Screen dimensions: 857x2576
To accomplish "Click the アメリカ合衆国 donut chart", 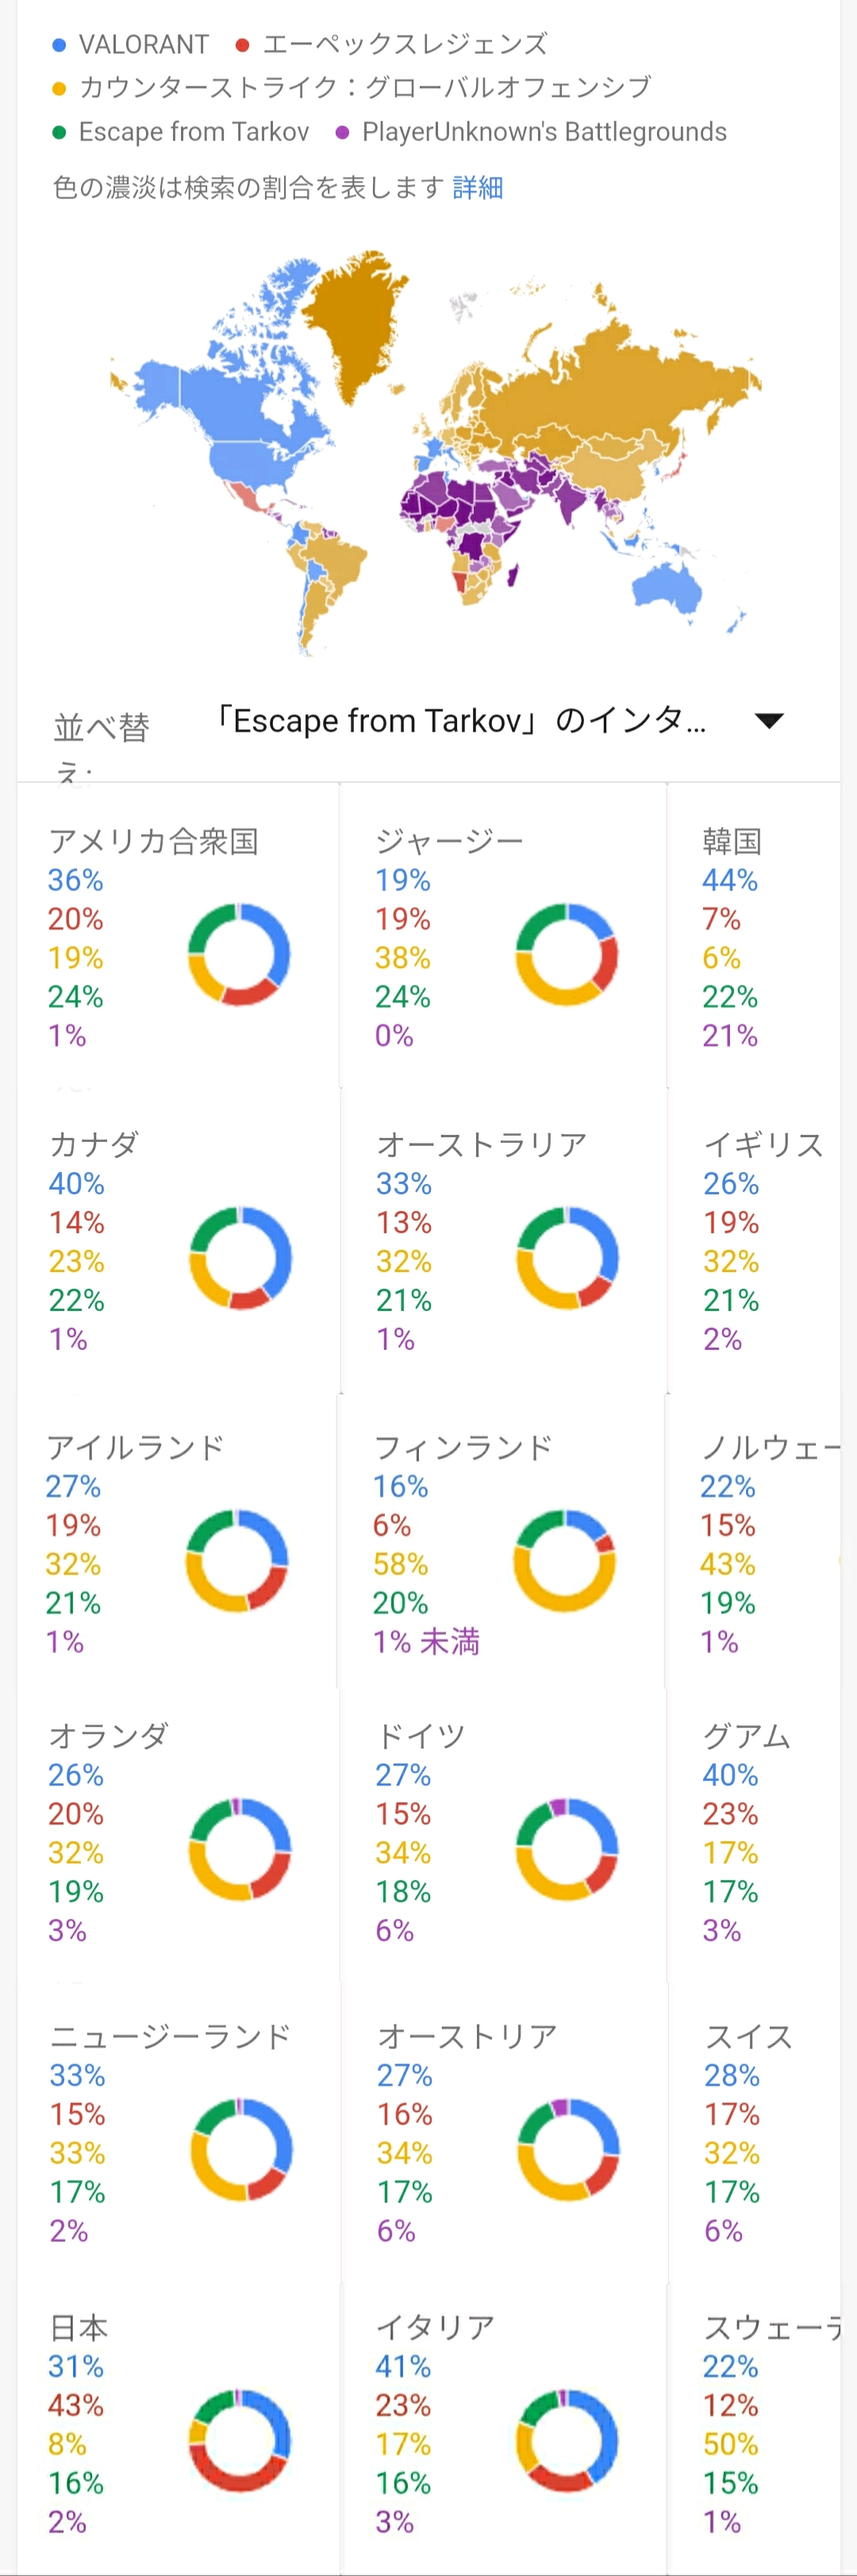I will [x=239, y=954].
